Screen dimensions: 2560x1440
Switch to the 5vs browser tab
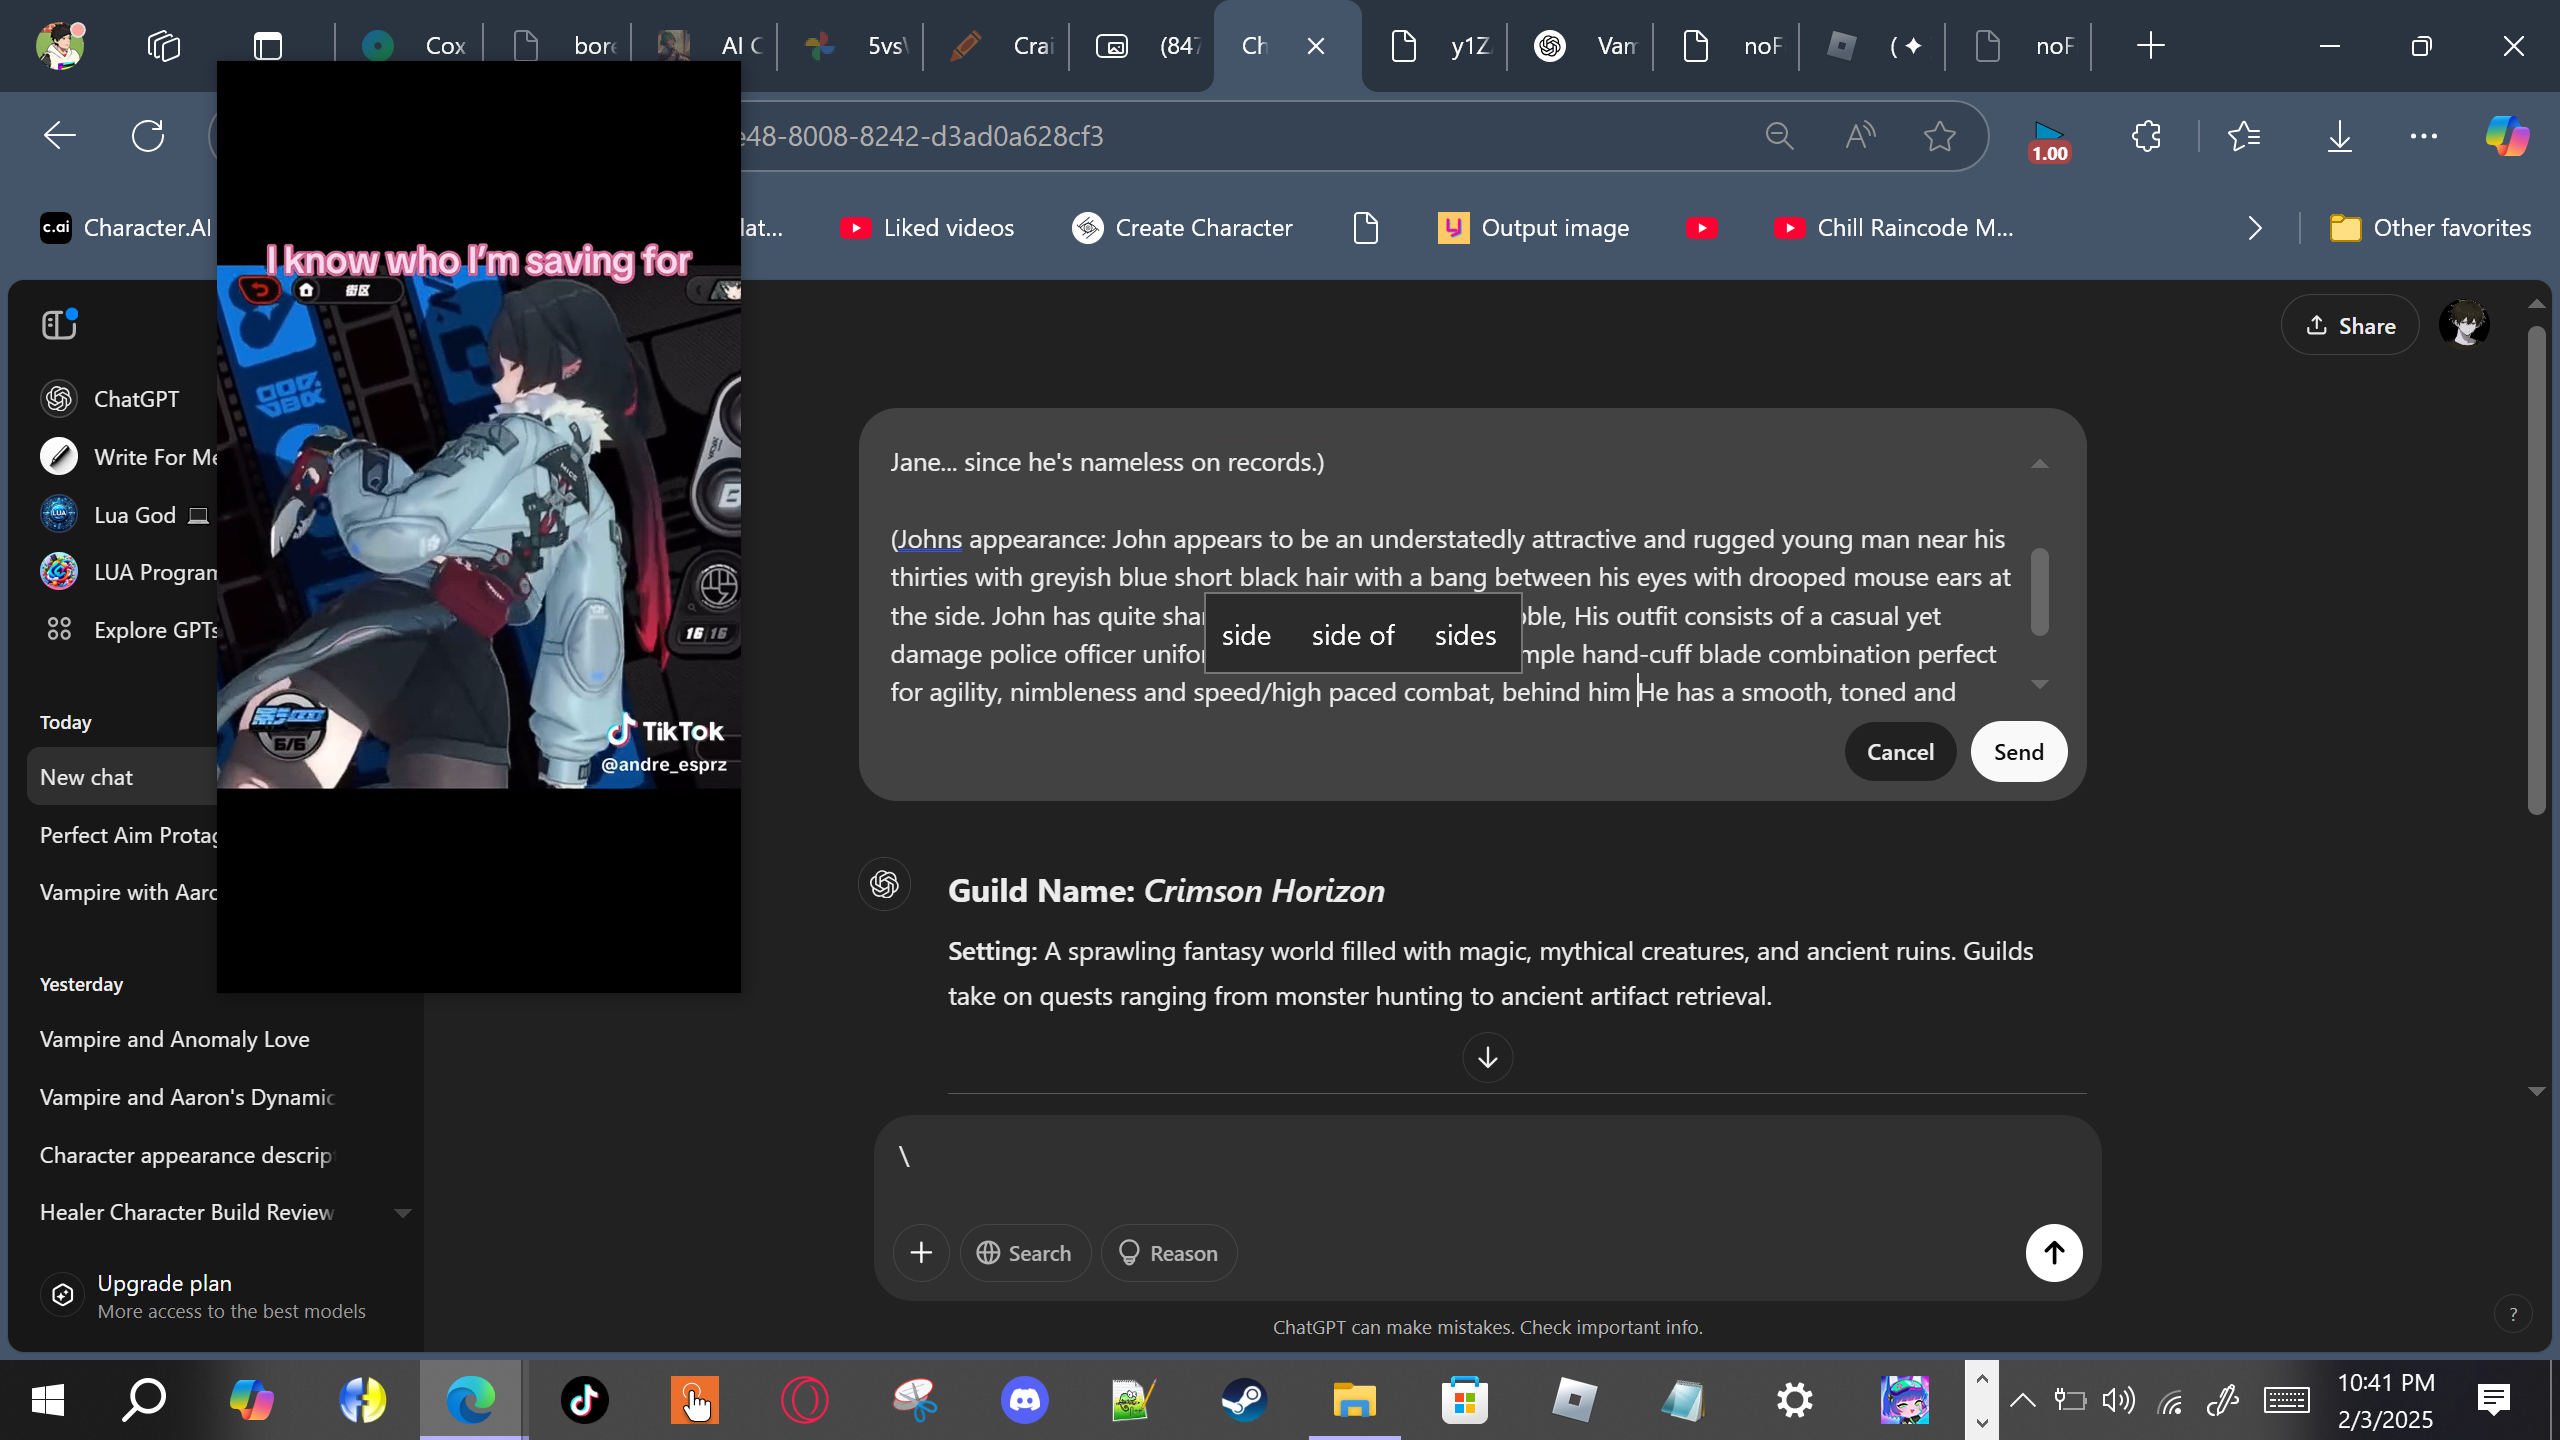(x=851, y=46)
